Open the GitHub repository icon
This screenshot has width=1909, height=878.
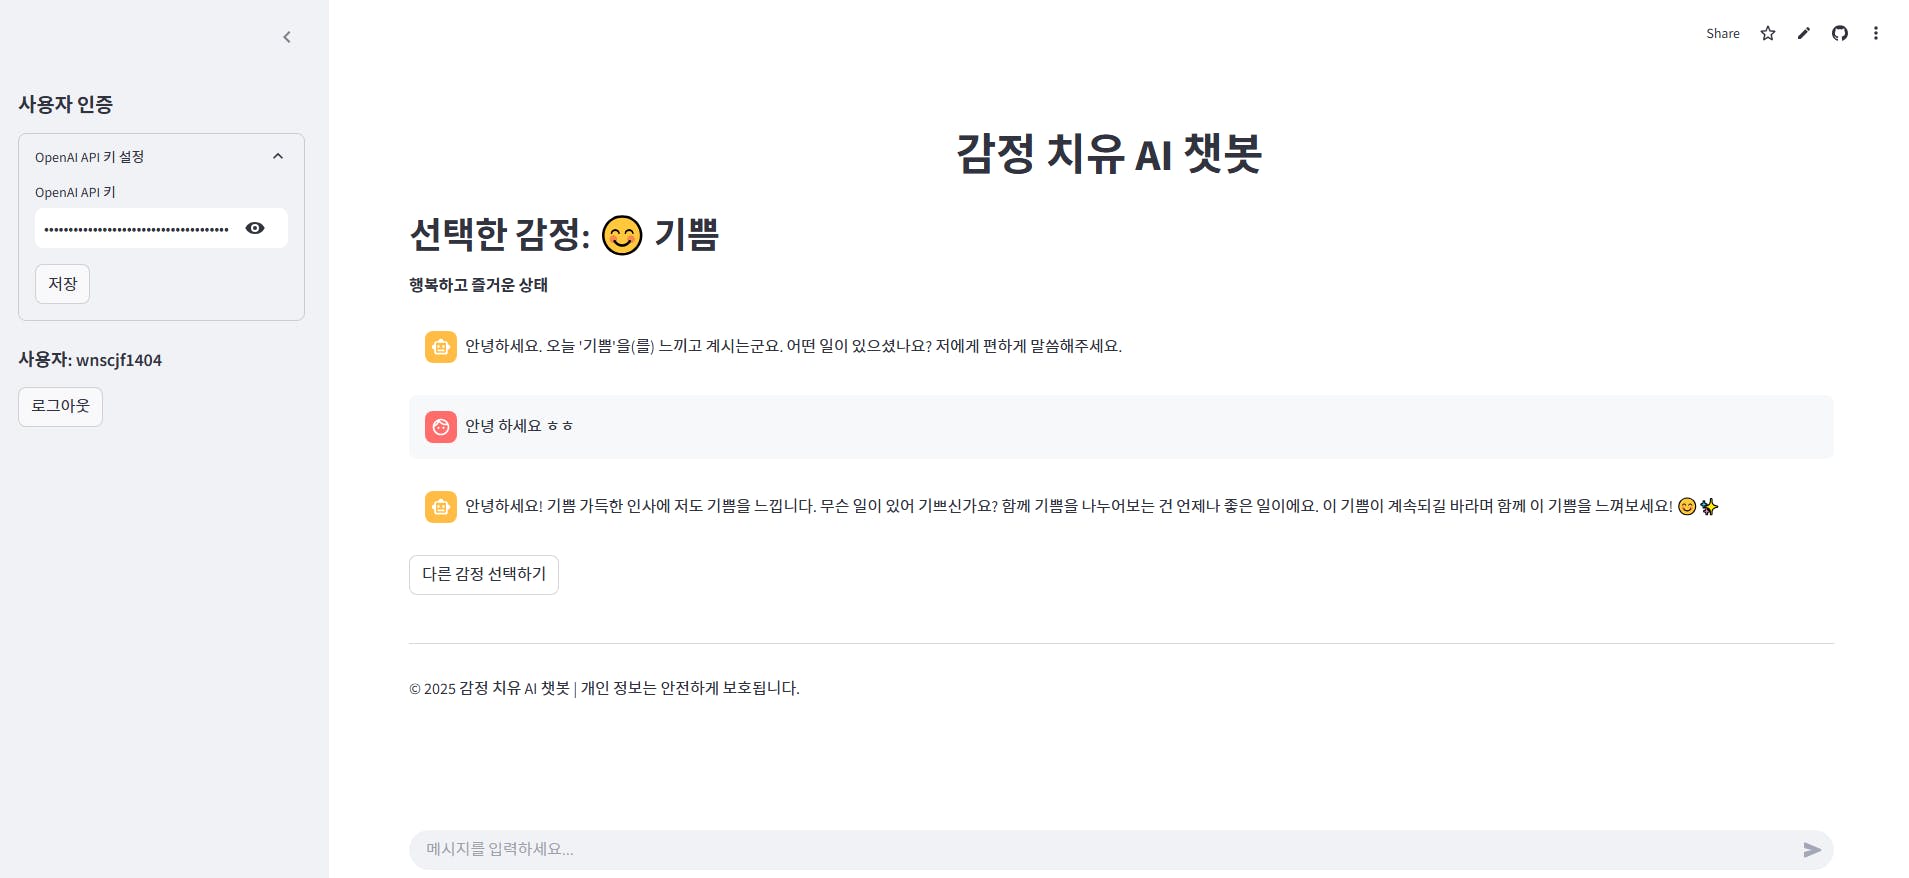click(1840, 33)
